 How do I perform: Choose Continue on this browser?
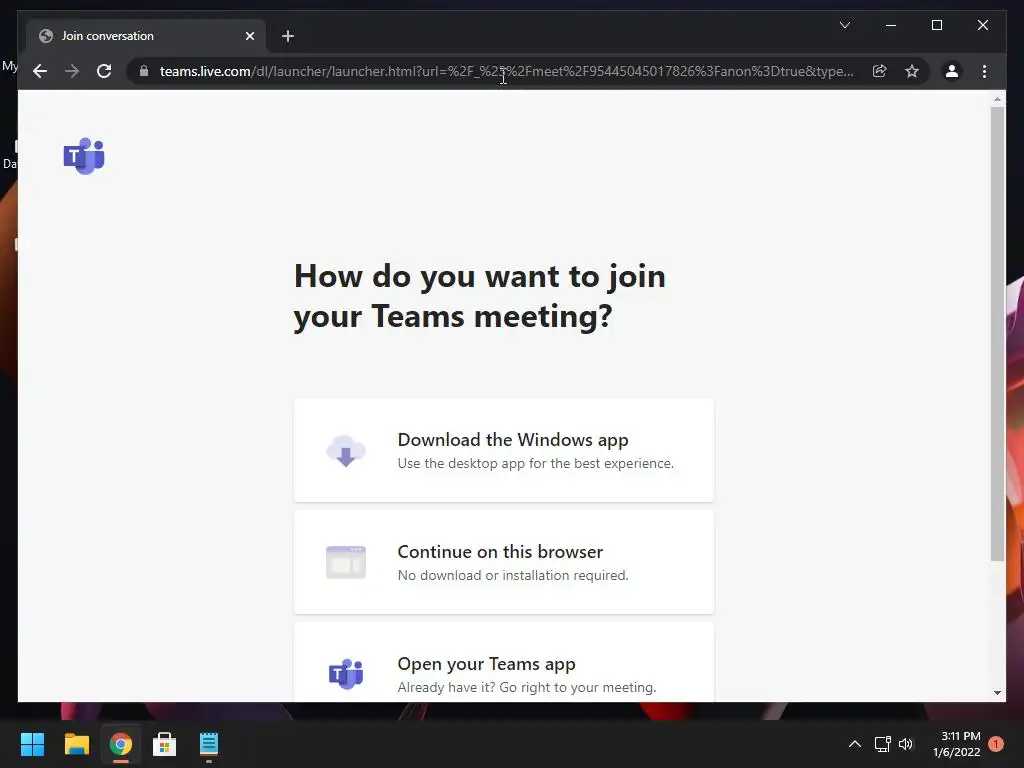504,562
